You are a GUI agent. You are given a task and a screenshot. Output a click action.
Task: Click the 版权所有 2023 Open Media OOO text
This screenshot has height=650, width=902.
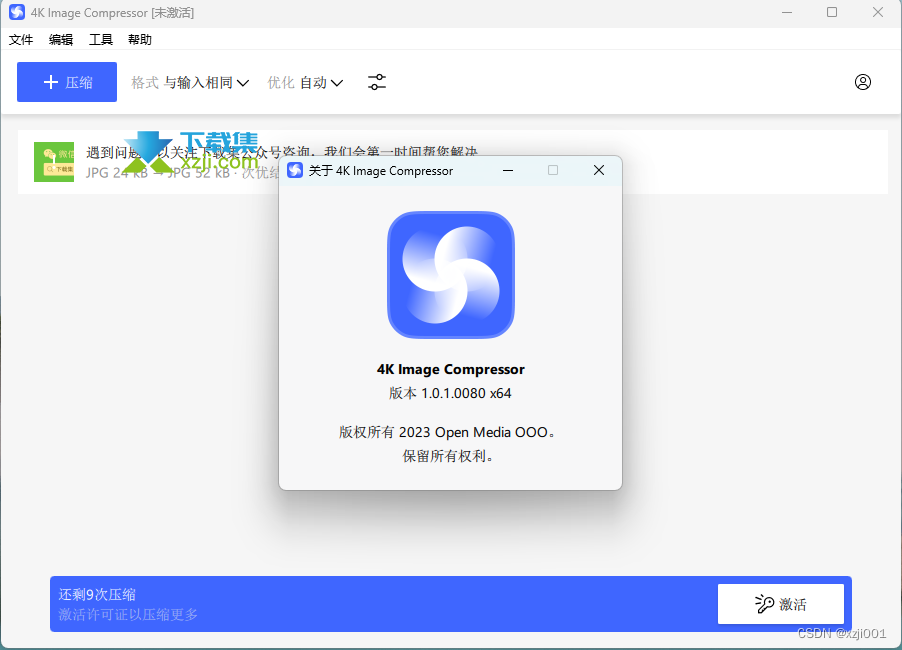pos(447,432)
